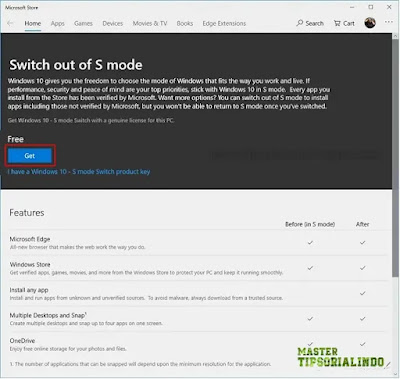Select the Microsoft Edge feature row title
This screenshot has width=400, height=379.
[30, 239]
